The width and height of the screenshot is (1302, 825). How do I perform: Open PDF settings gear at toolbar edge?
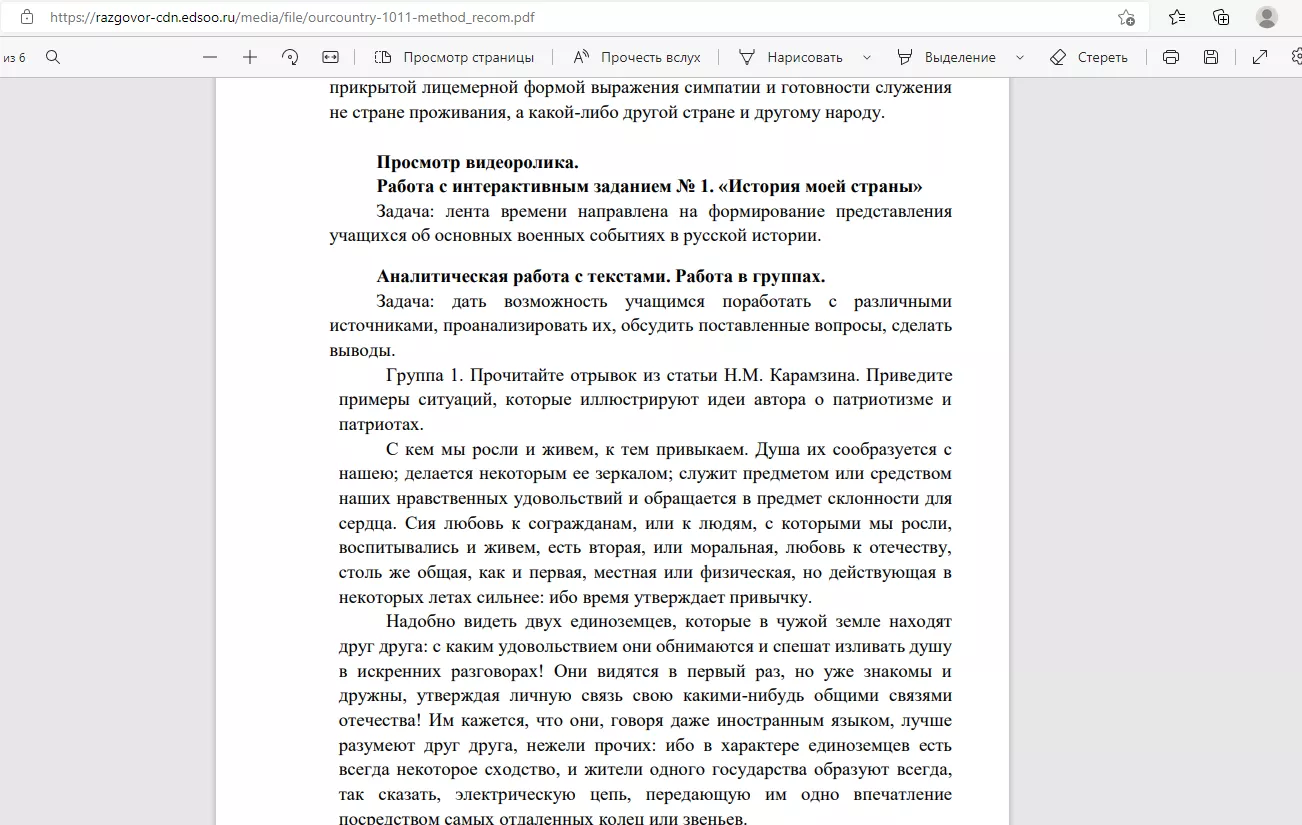coord(1296,57)
